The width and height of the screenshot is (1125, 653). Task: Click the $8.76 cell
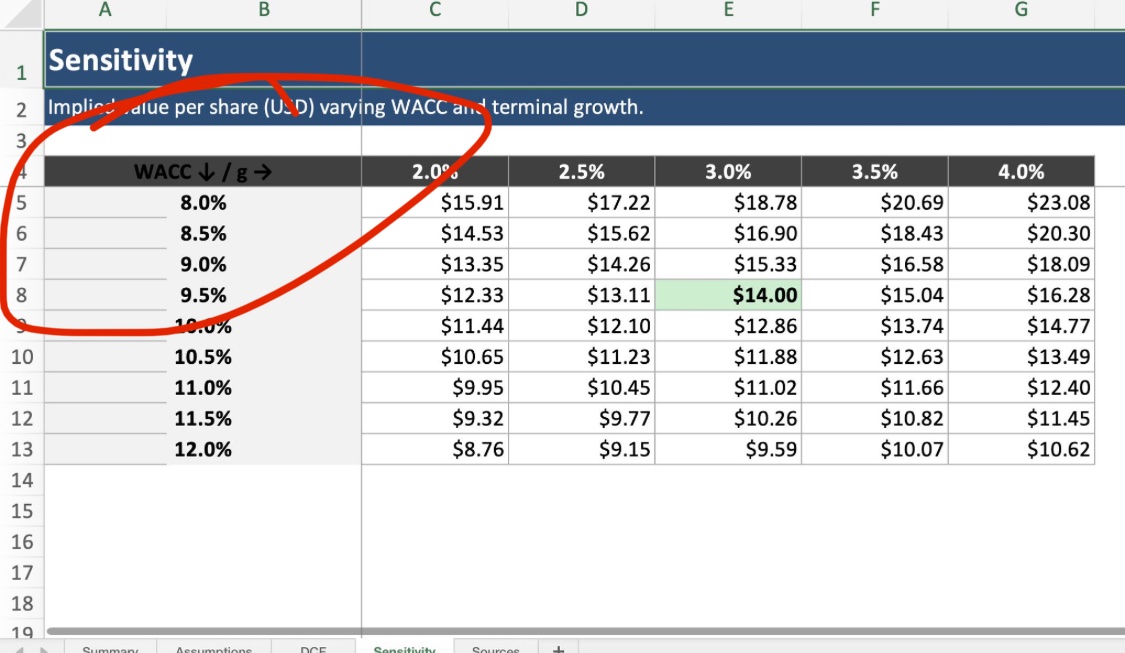point(435,449)
